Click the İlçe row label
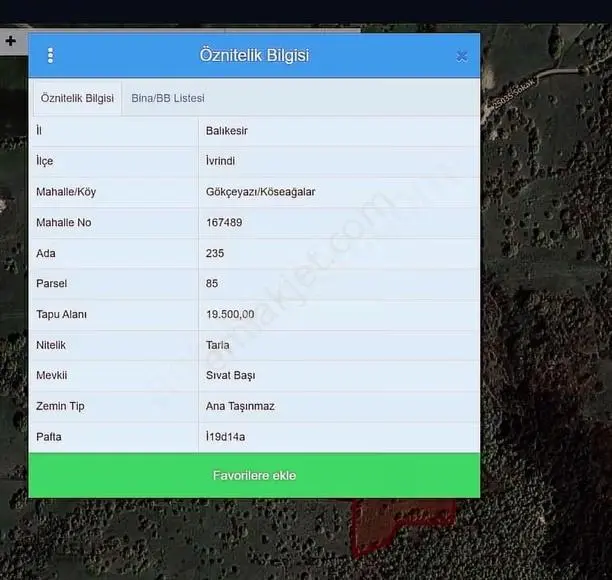Screen dimensions: 612x580 (x=44, y=161)
